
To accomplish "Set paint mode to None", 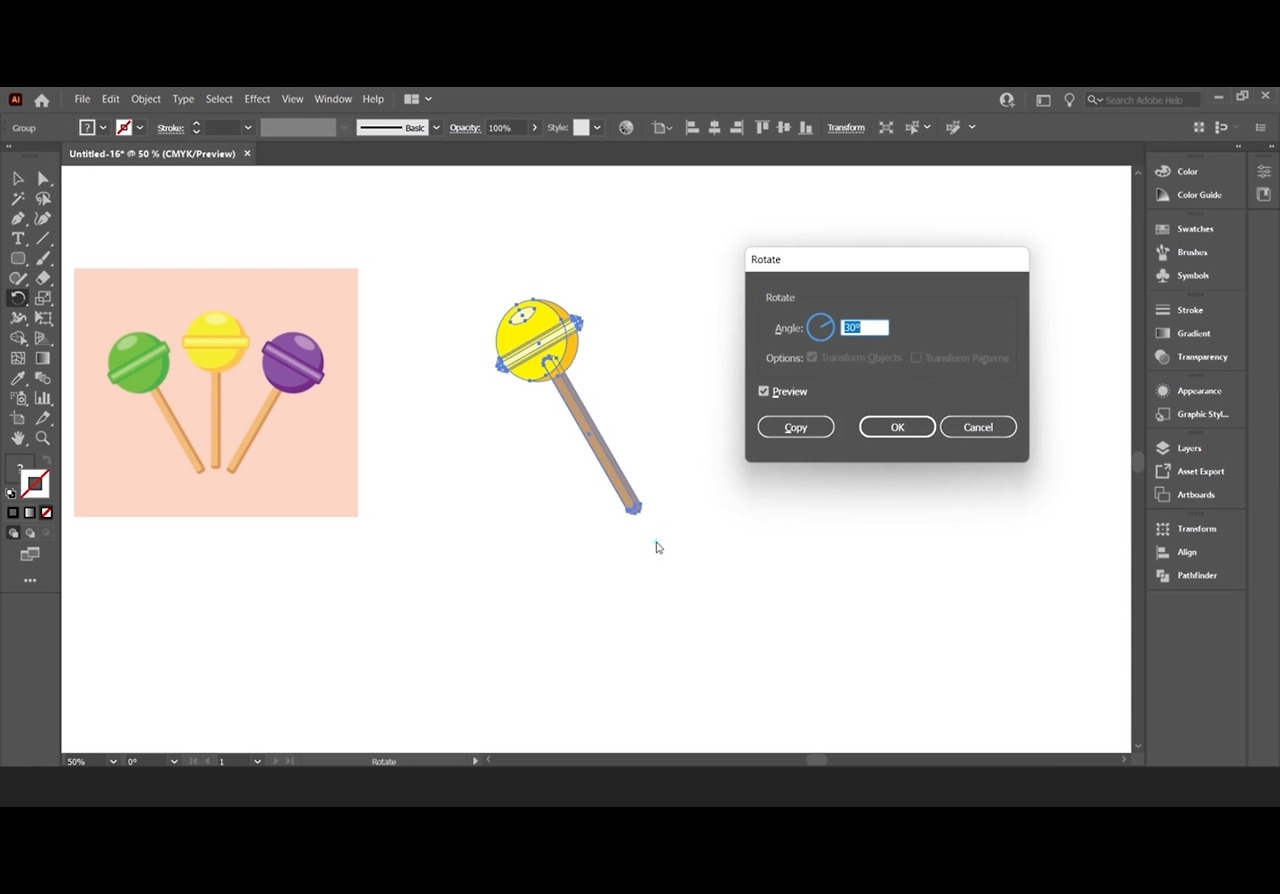I will pyautogui.click(x=46, y=513).
